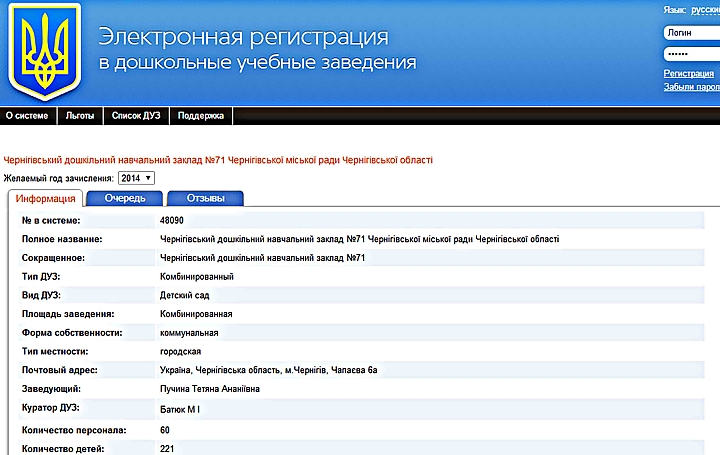The height and width of the screenshot is (455, 720).
Task: Click the red kindergarten name heading
Action: click(x=219, y=160)
